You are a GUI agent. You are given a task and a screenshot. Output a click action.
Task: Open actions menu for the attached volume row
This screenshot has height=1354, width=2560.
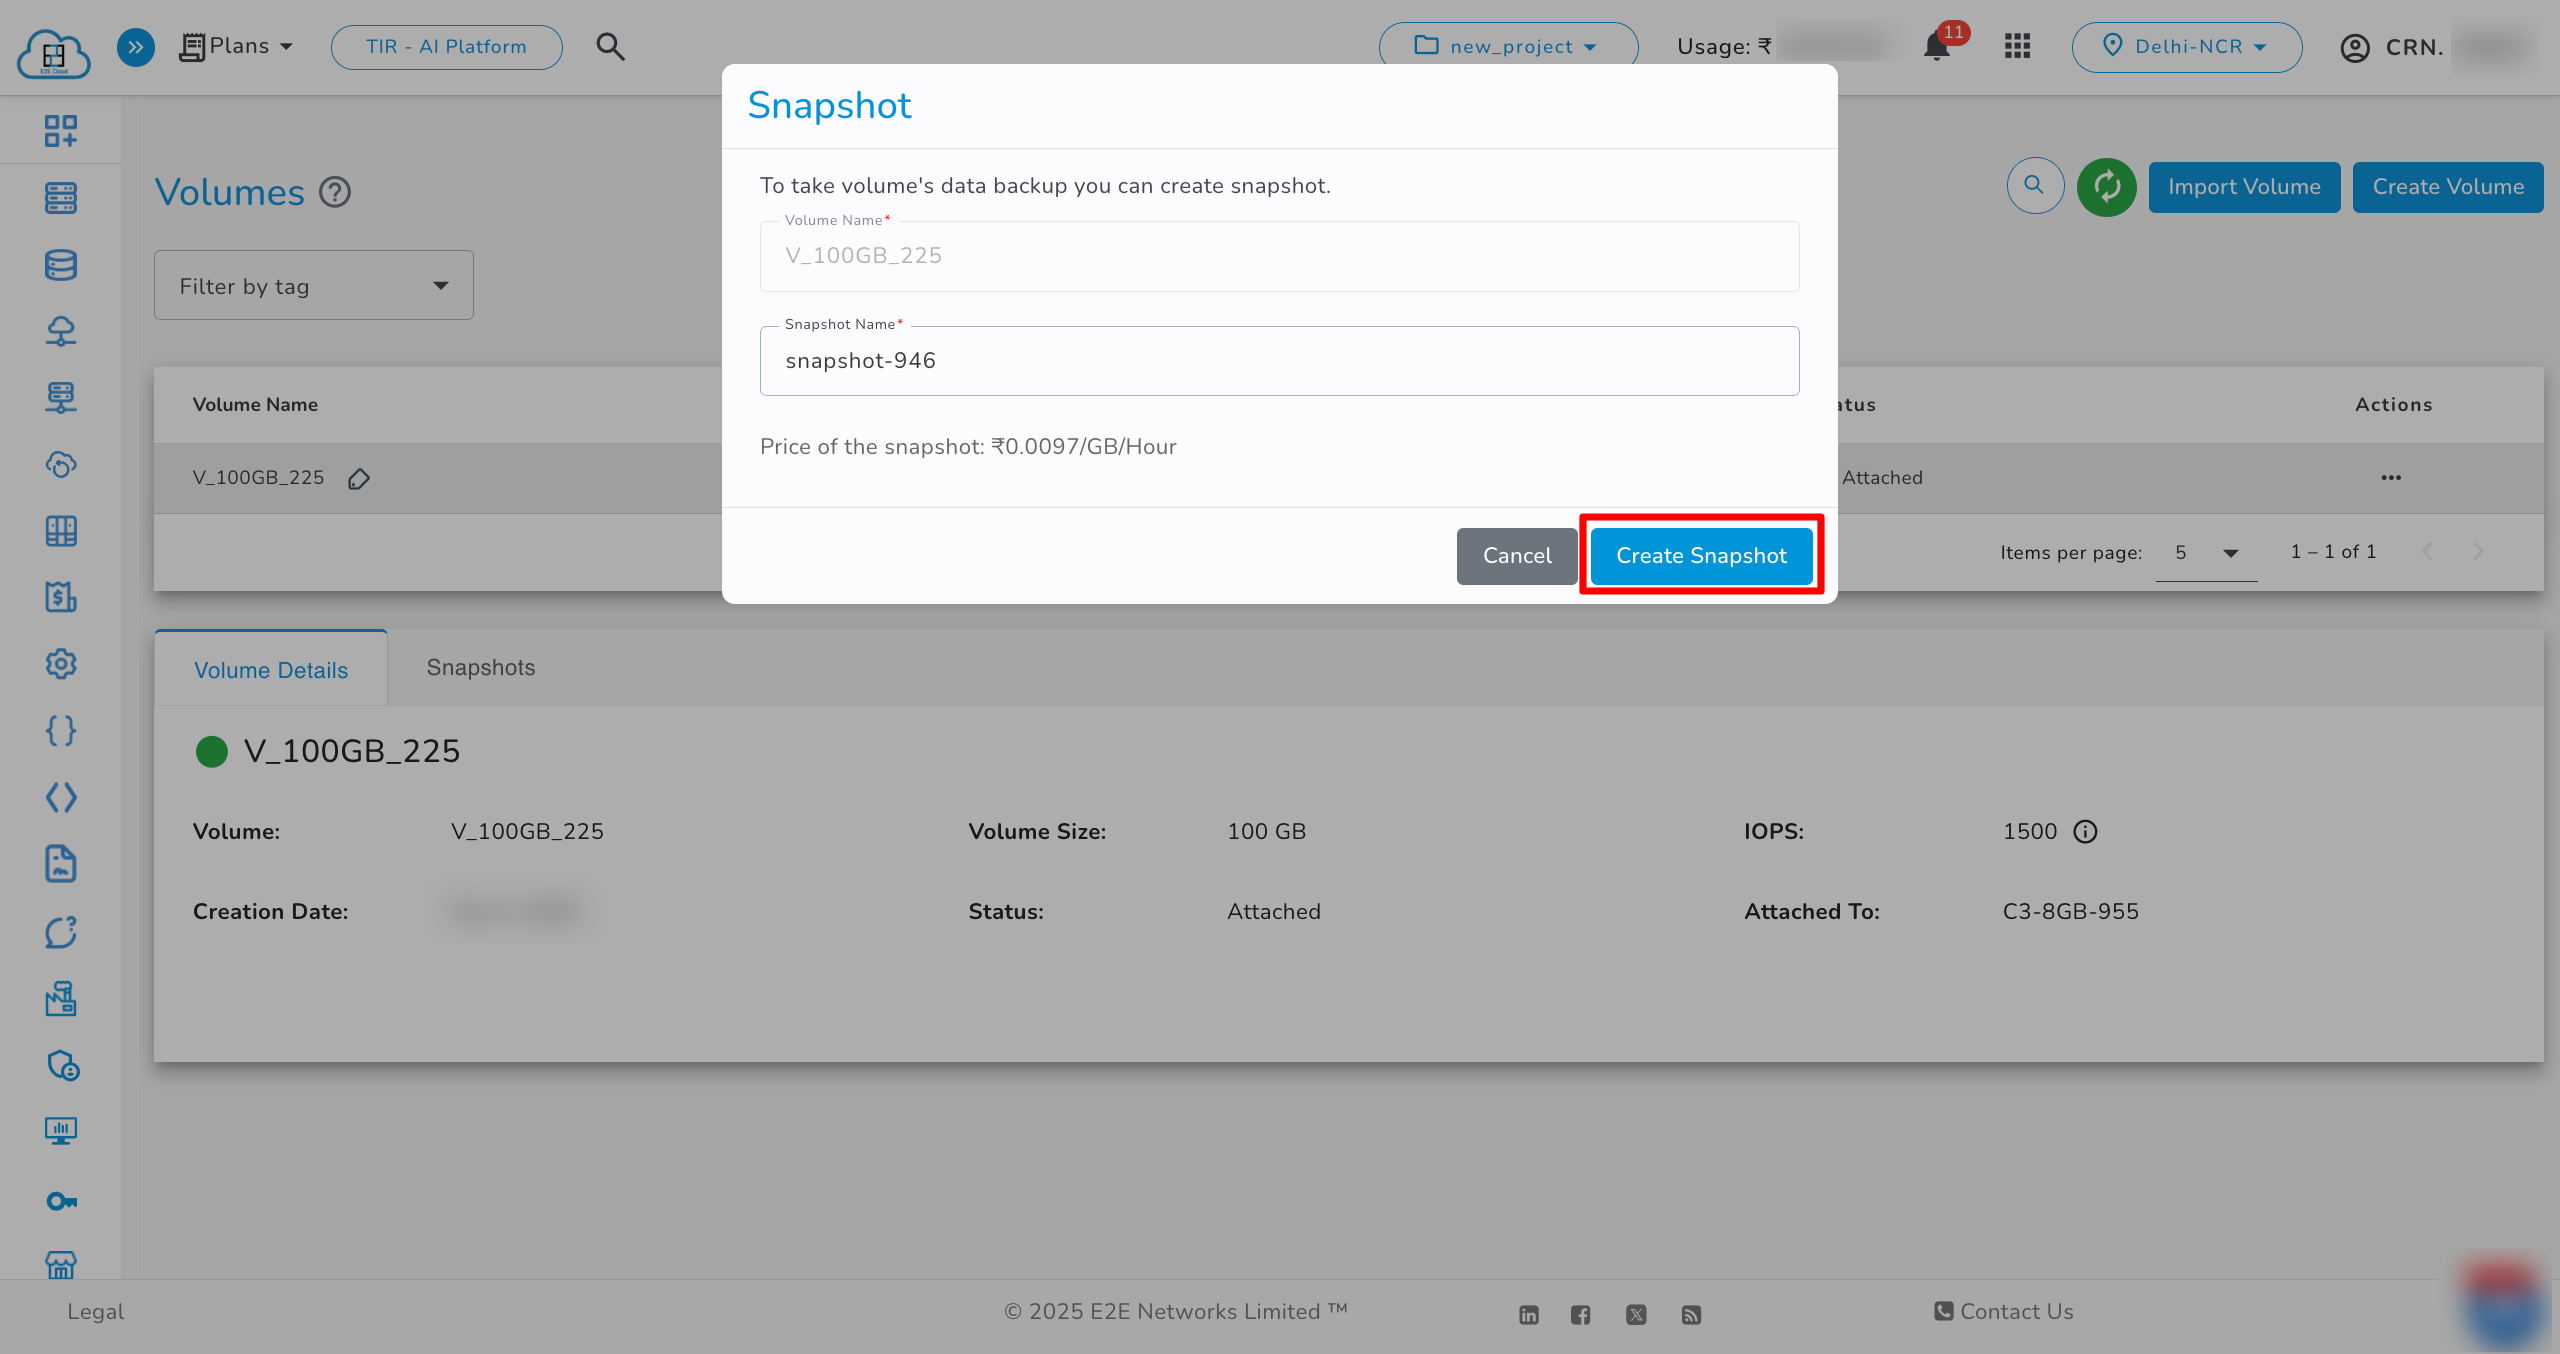[x=2391, y=478]
